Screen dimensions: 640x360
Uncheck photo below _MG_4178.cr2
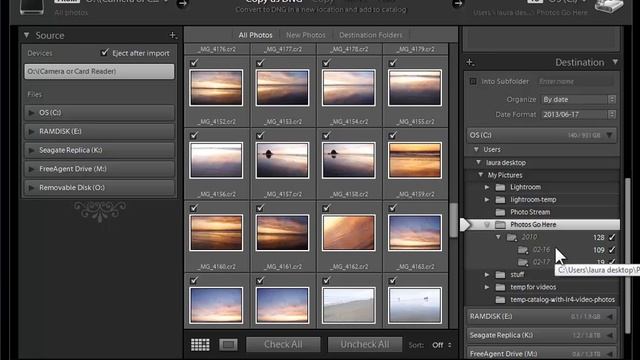click(x=327, y=62)
